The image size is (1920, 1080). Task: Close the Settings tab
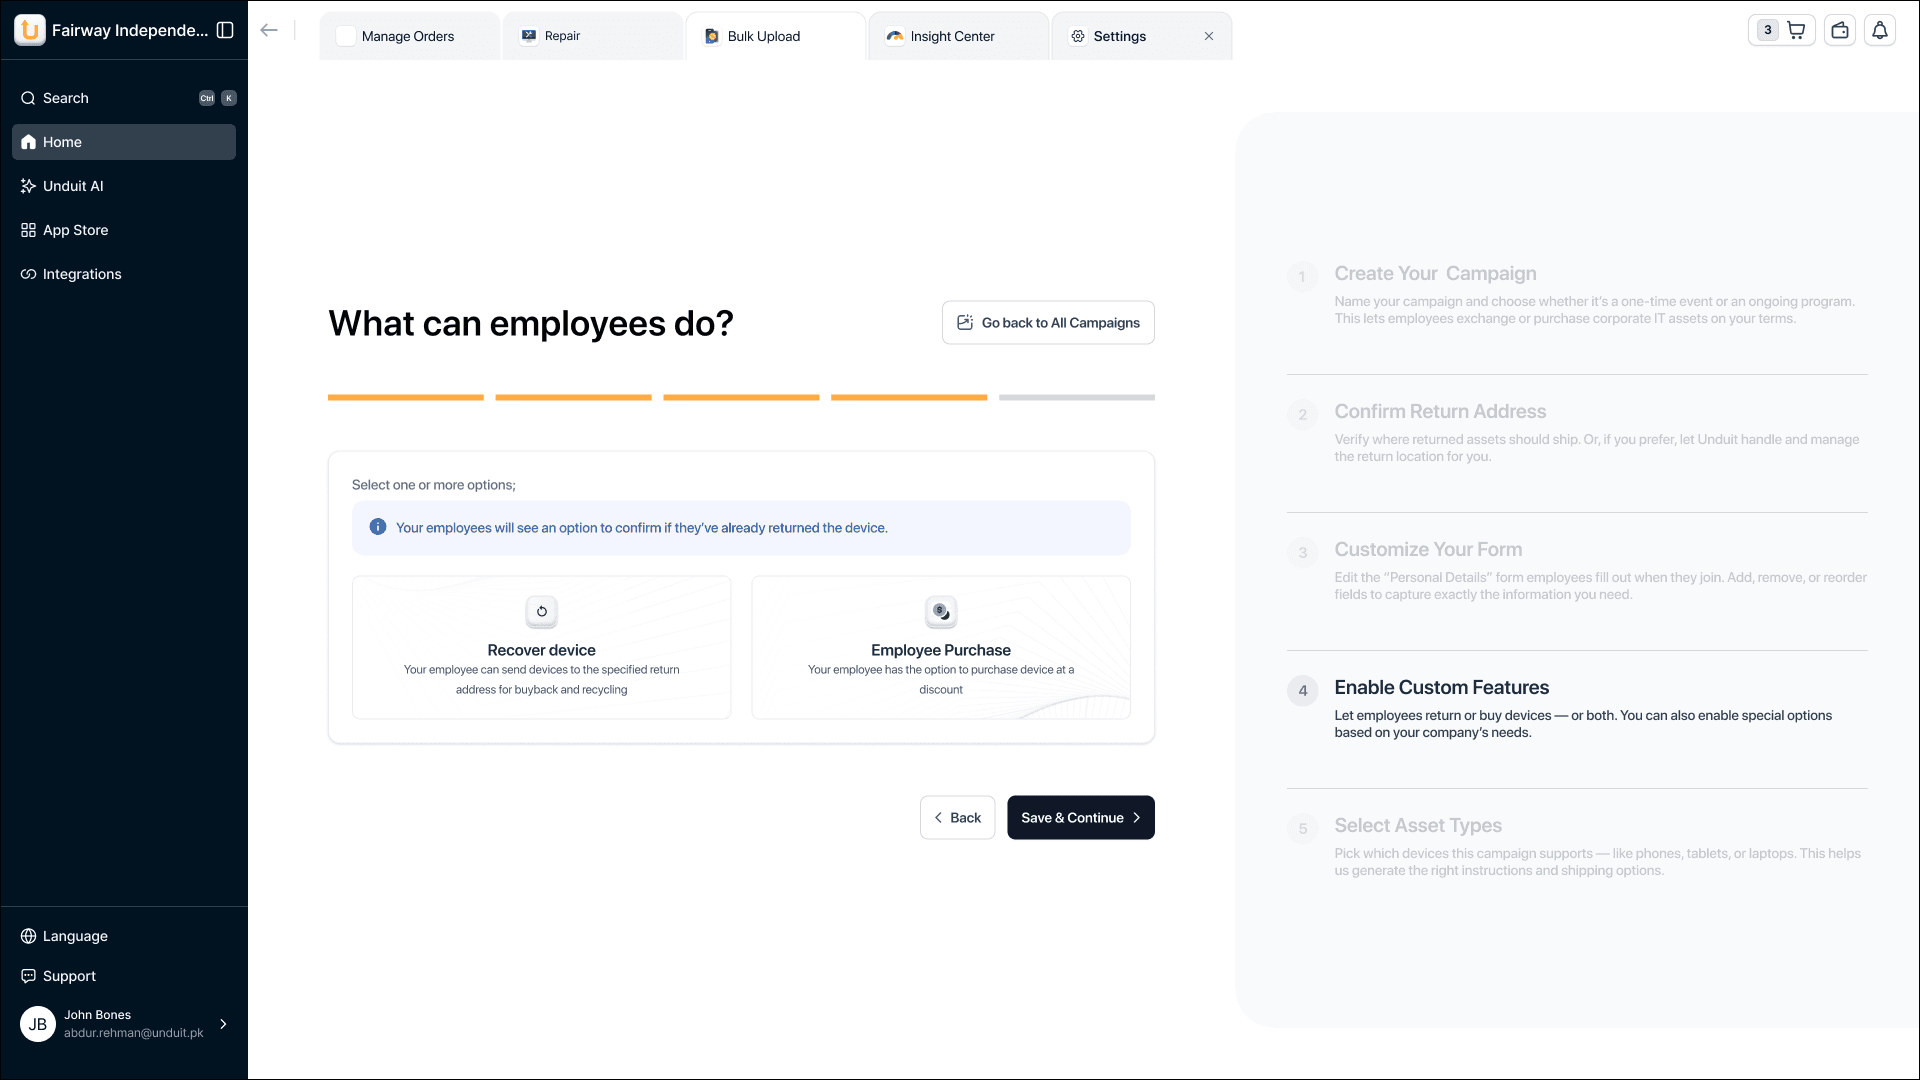[x=1209, y=36]
